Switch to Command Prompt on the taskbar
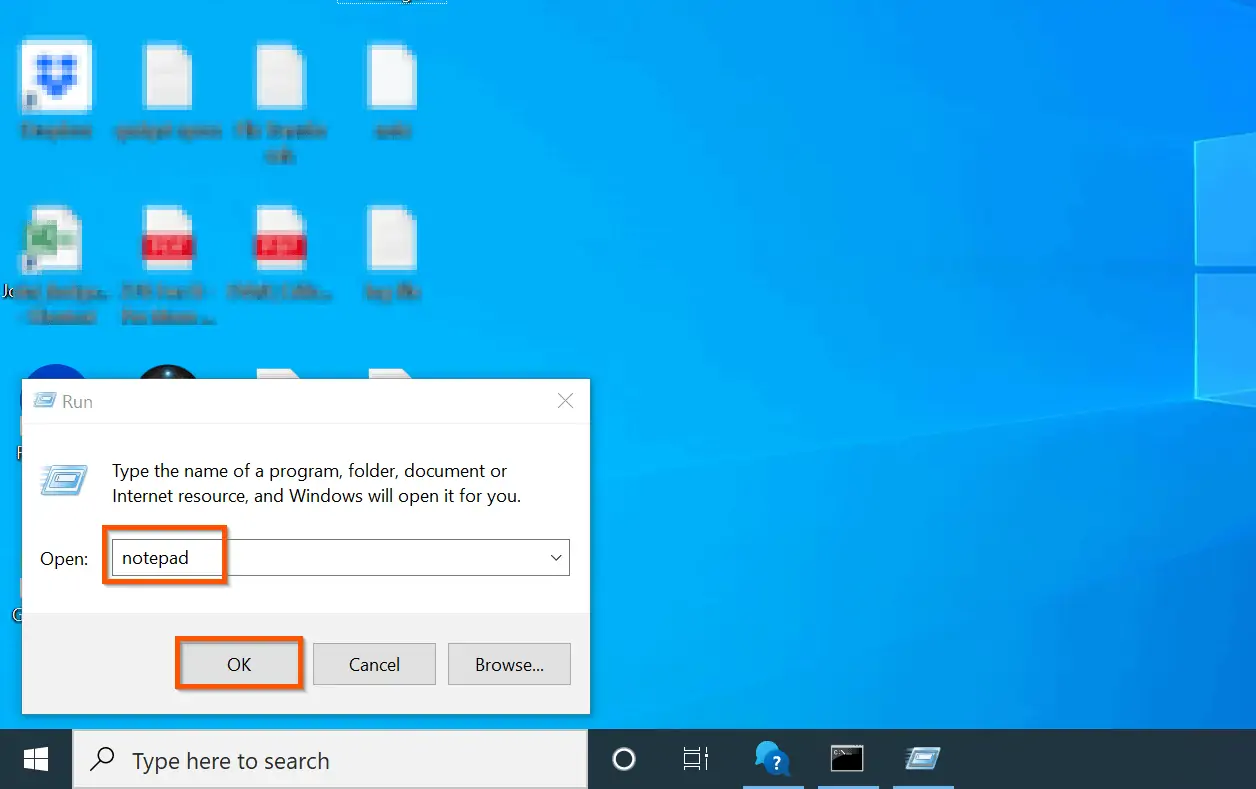Screen dimensions: 1256x789 847,760
